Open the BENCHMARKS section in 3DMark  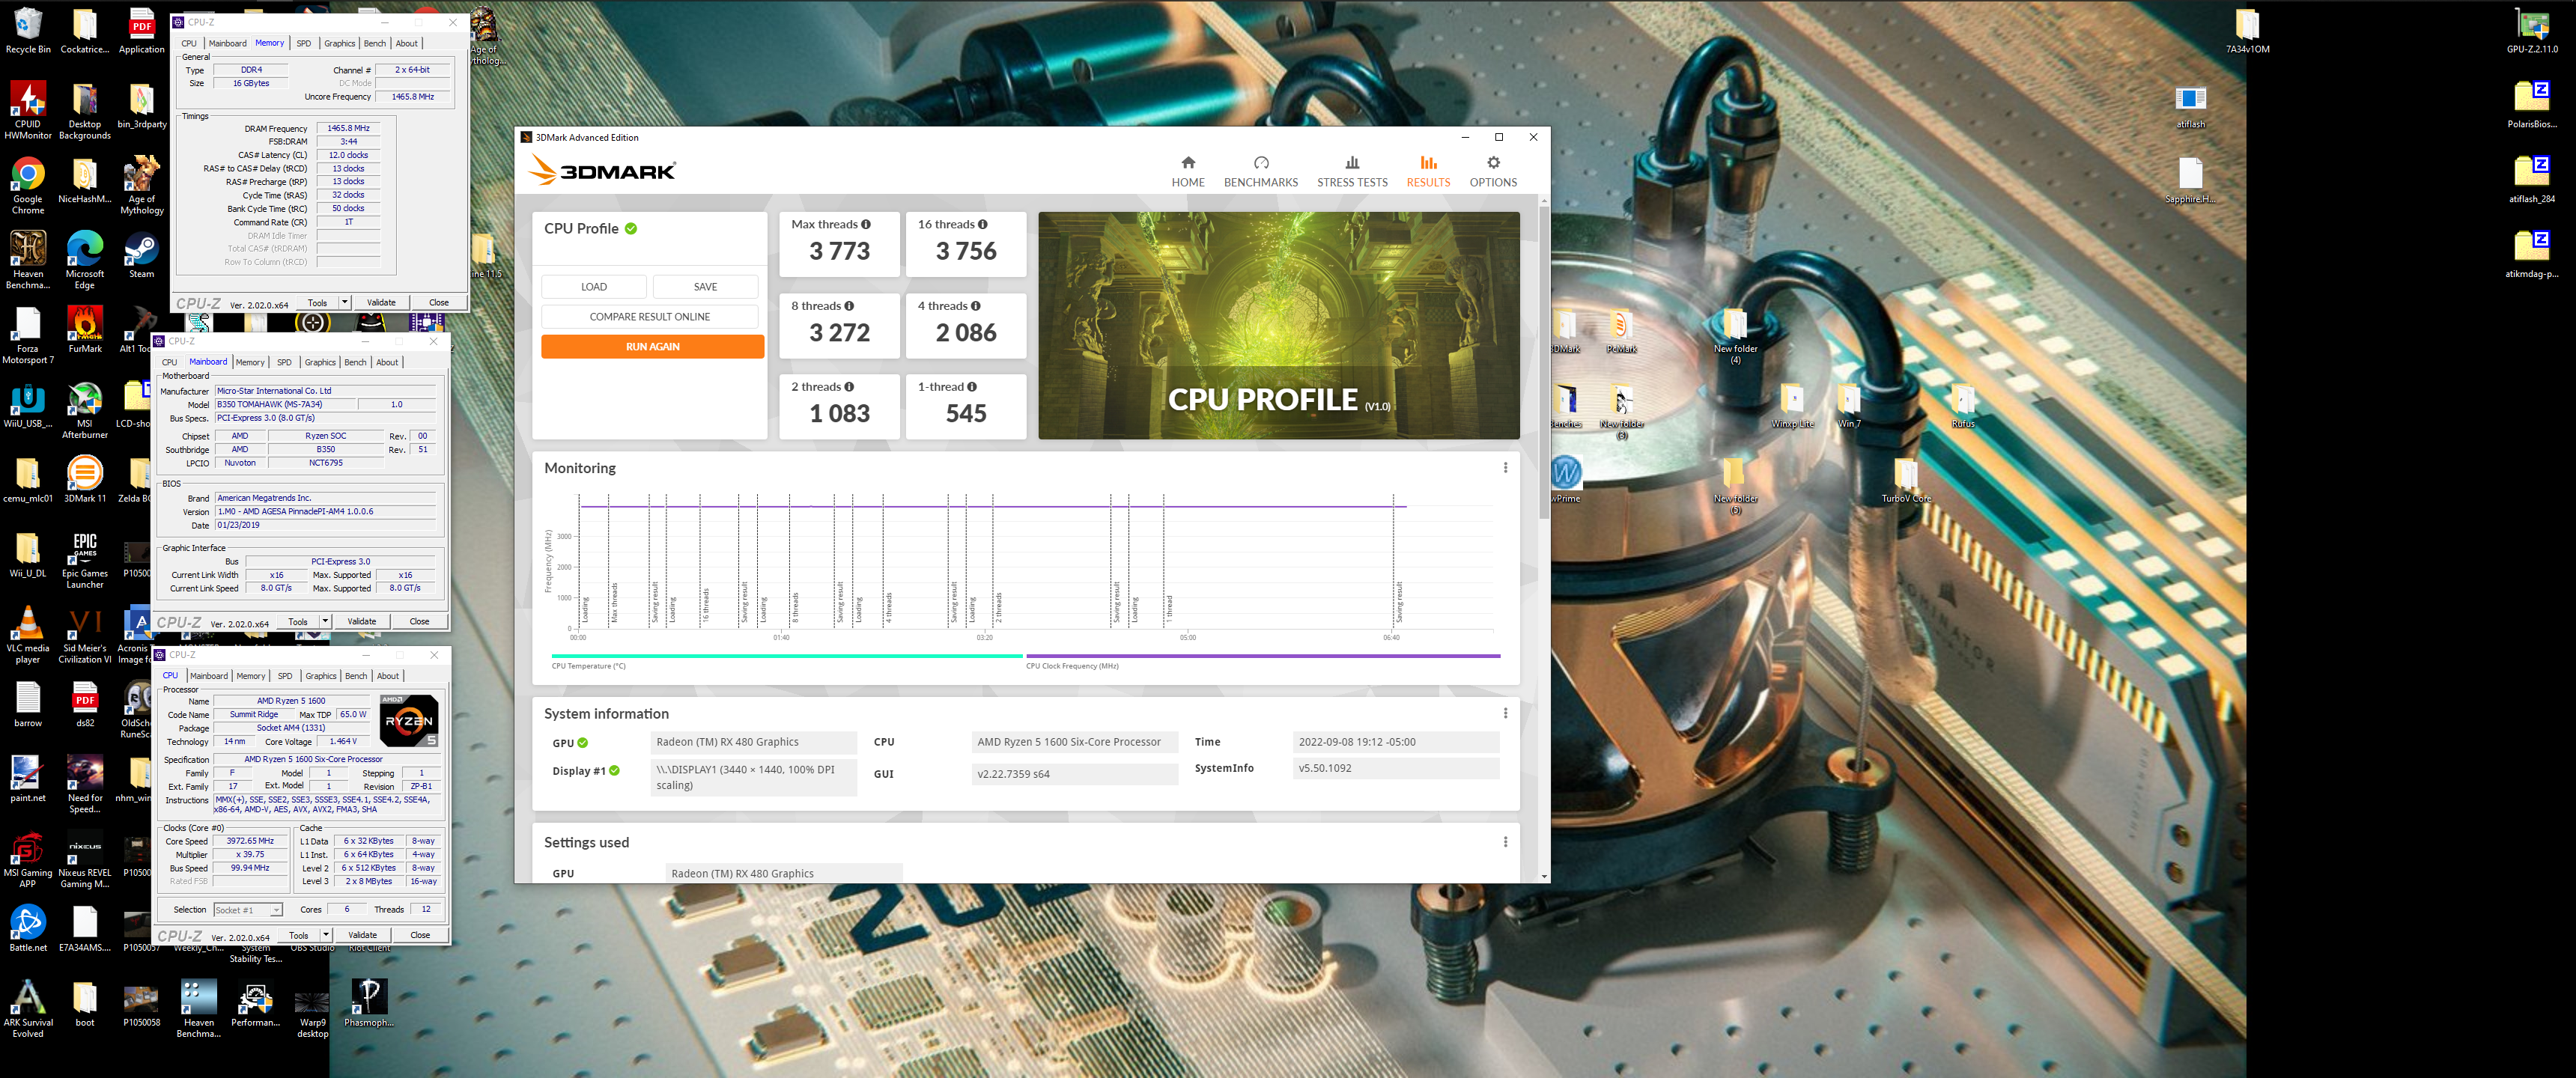pos(1260,171)
